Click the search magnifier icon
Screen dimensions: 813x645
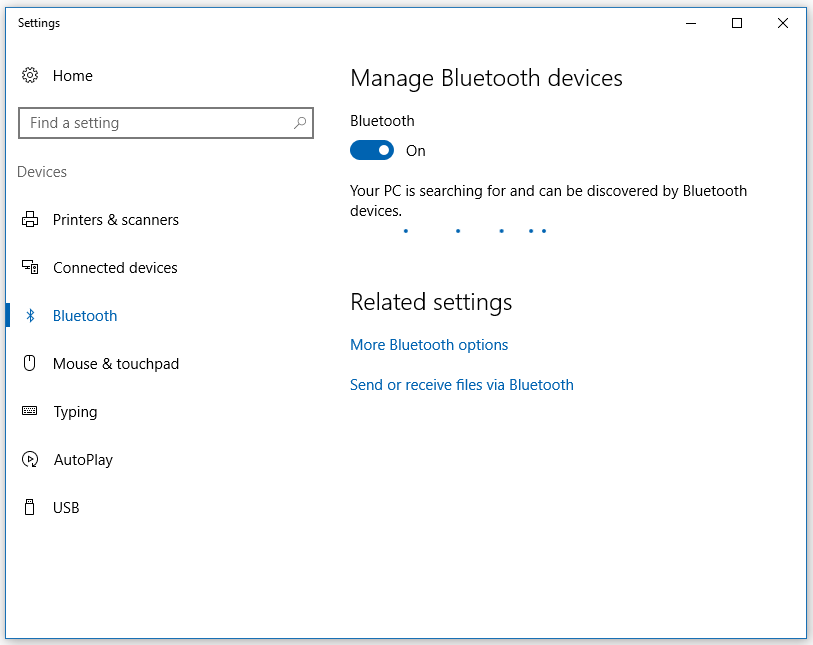tap(300, 123)
